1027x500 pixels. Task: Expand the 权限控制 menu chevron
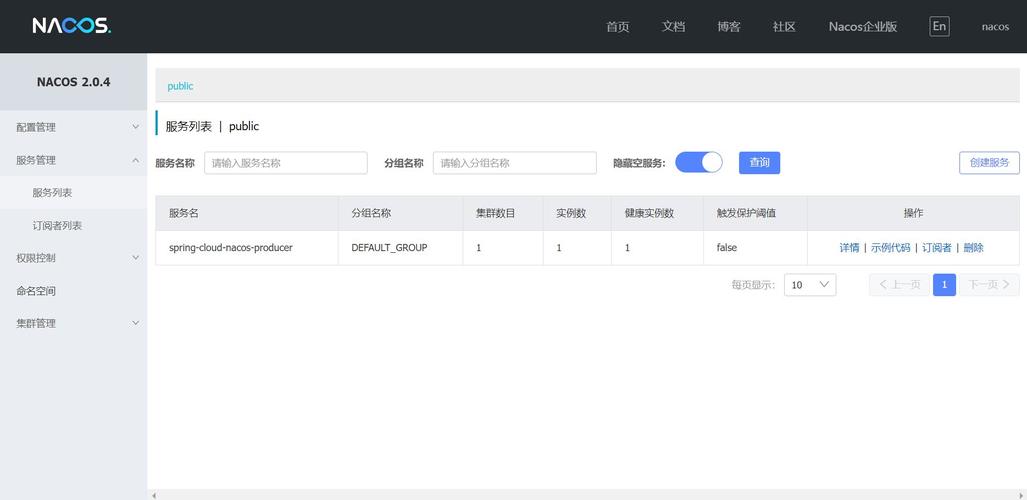tap(136, 258)
